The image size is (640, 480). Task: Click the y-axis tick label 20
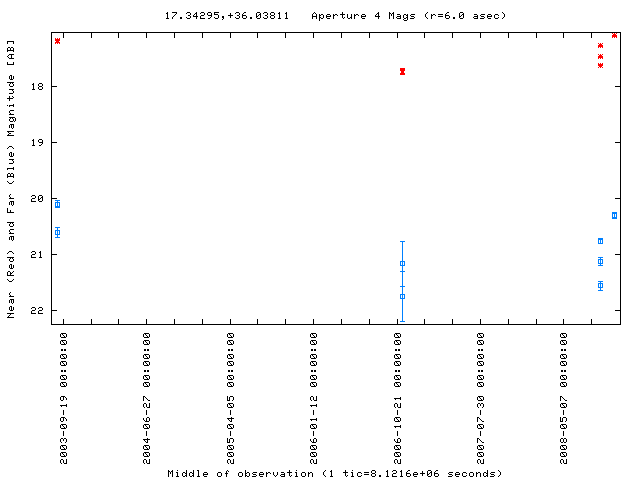pos(37,198)
